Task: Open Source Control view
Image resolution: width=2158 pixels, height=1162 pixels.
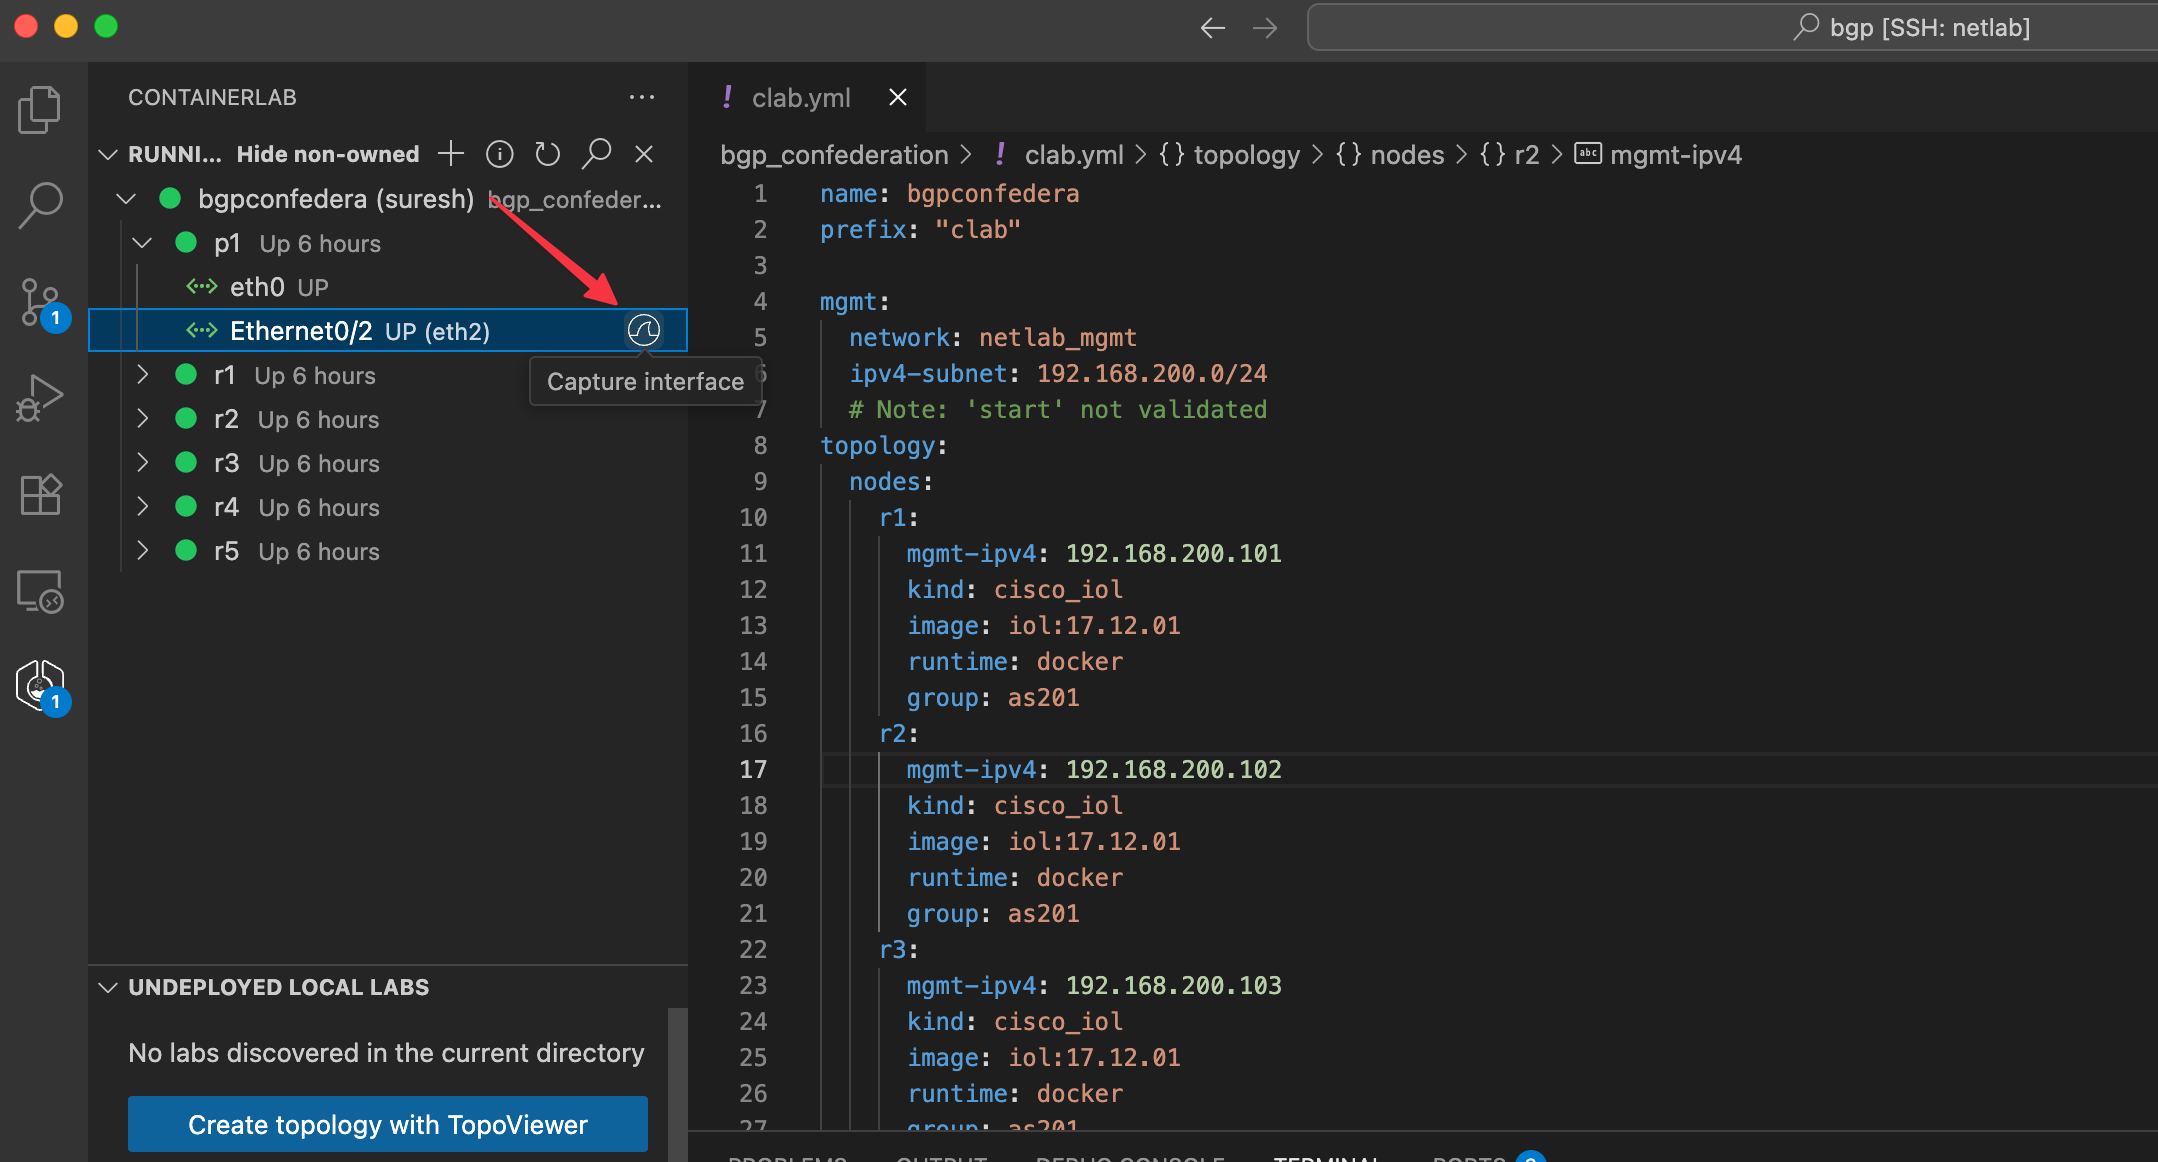Action: point(40,302)
